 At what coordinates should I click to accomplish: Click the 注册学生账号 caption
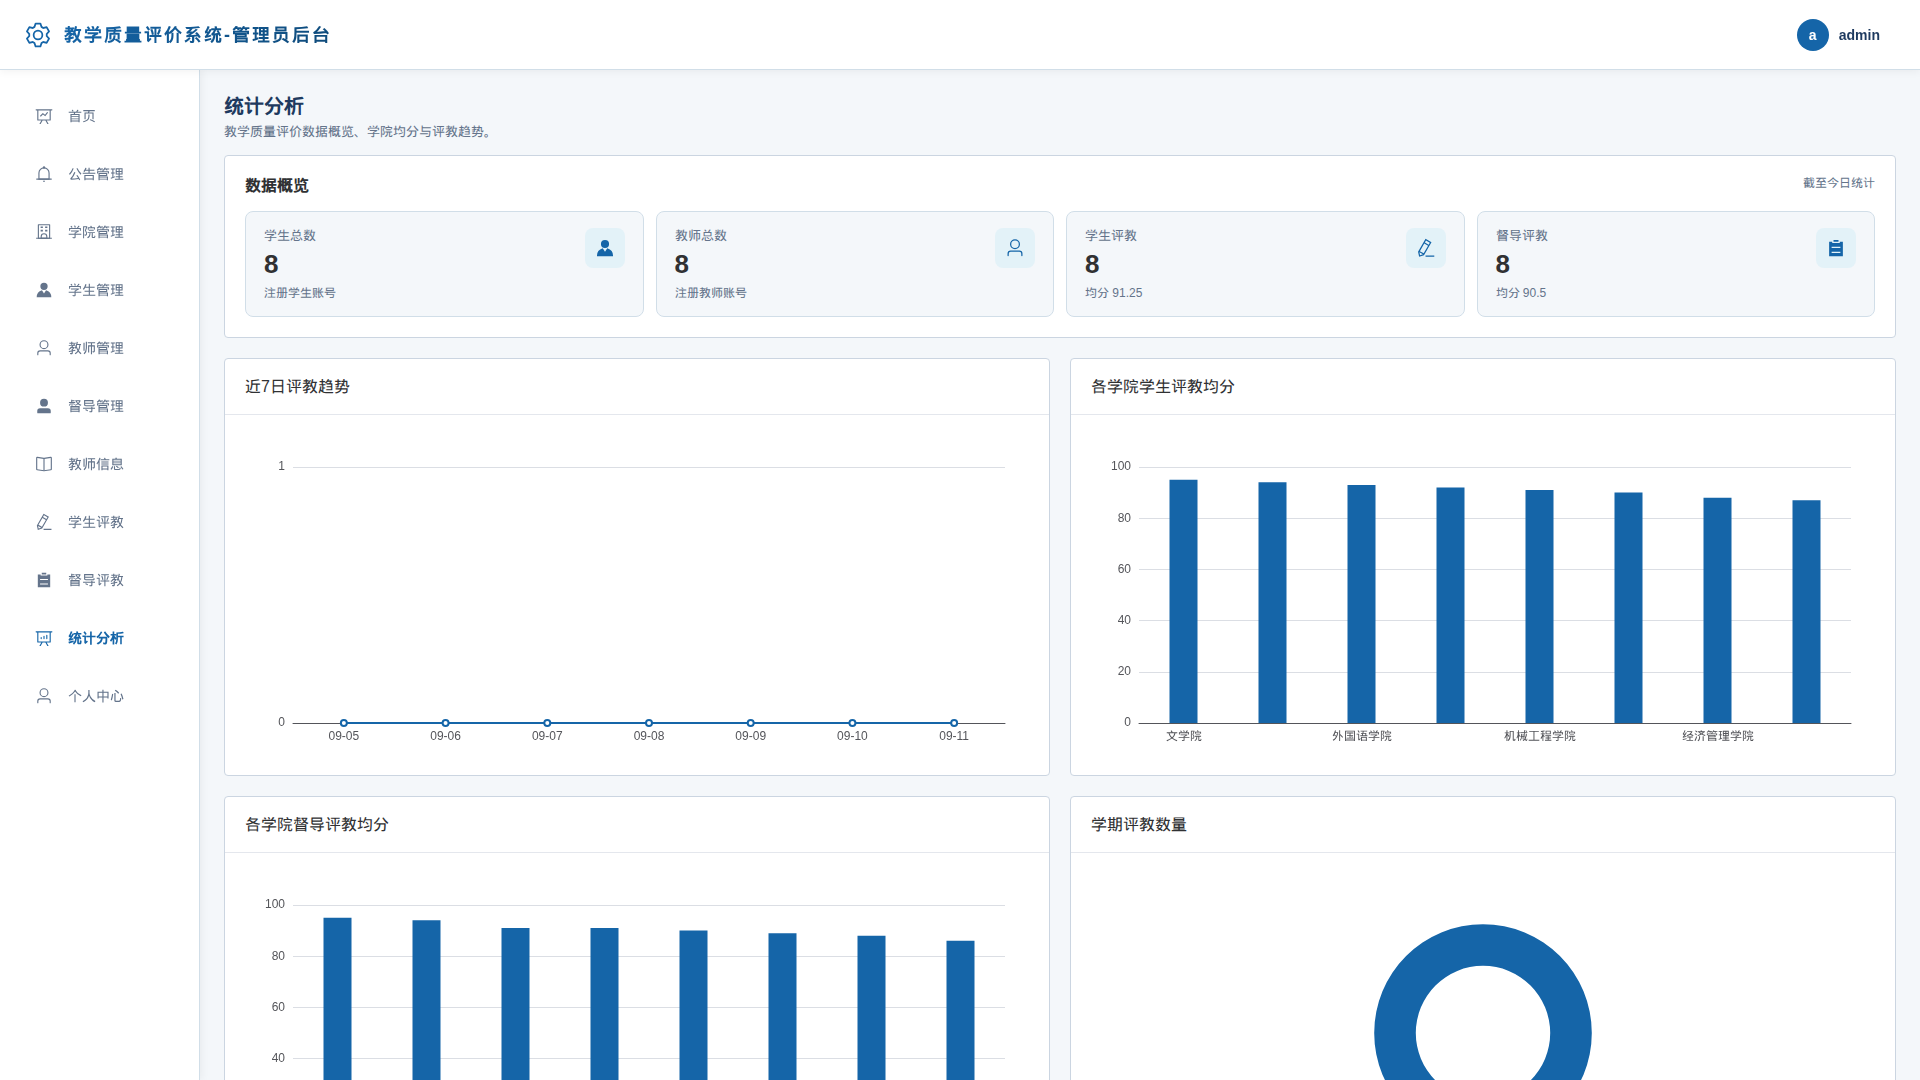click(300, 293)
